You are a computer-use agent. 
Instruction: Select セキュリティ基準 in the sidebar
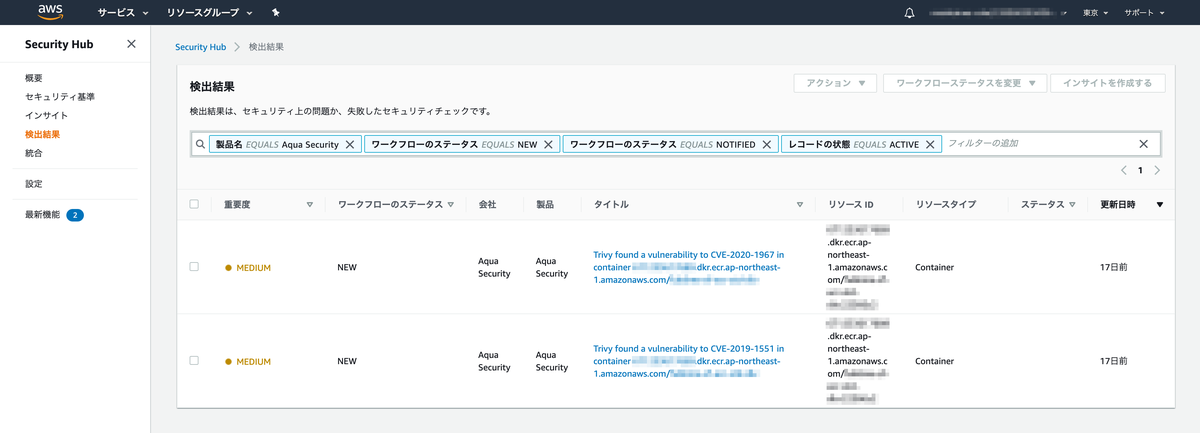pos(60,97)
